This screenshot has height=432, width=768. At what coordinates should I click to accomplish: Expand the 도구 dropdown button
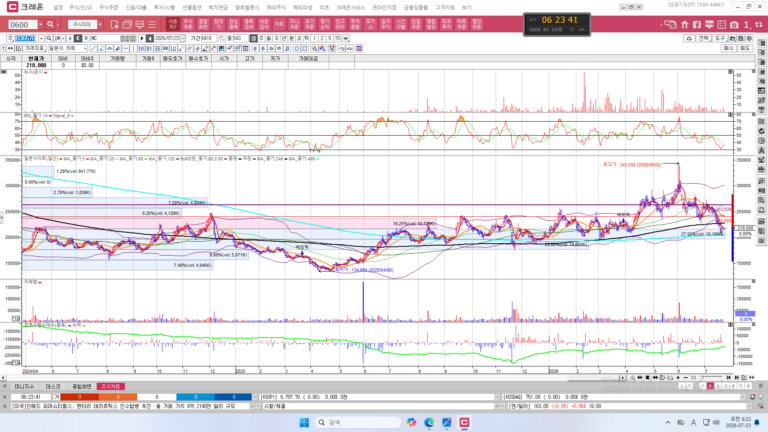(720, 38)
